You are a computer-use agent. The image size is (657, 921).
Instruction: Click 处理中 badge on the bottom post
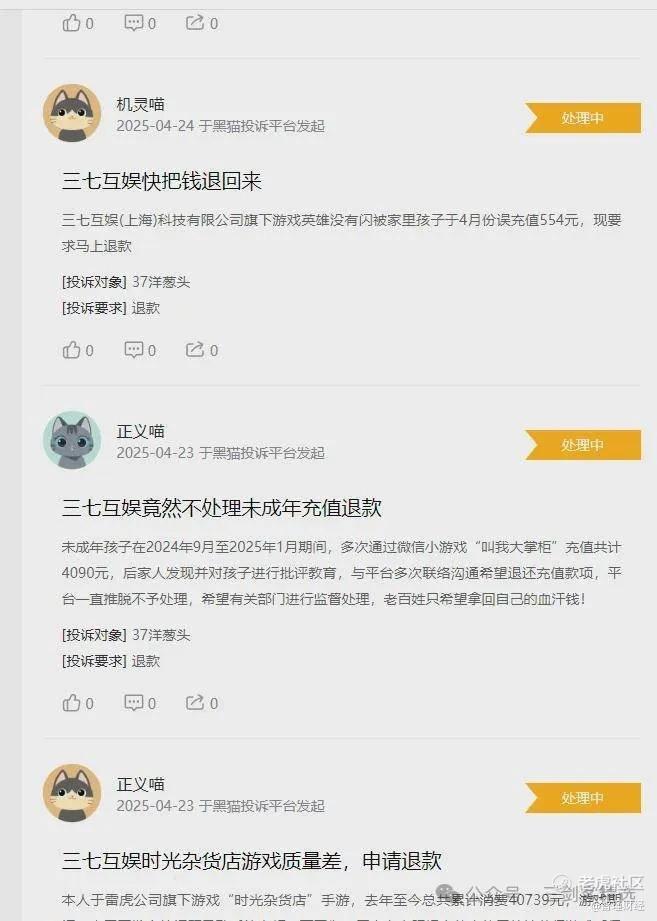(582, 798)
